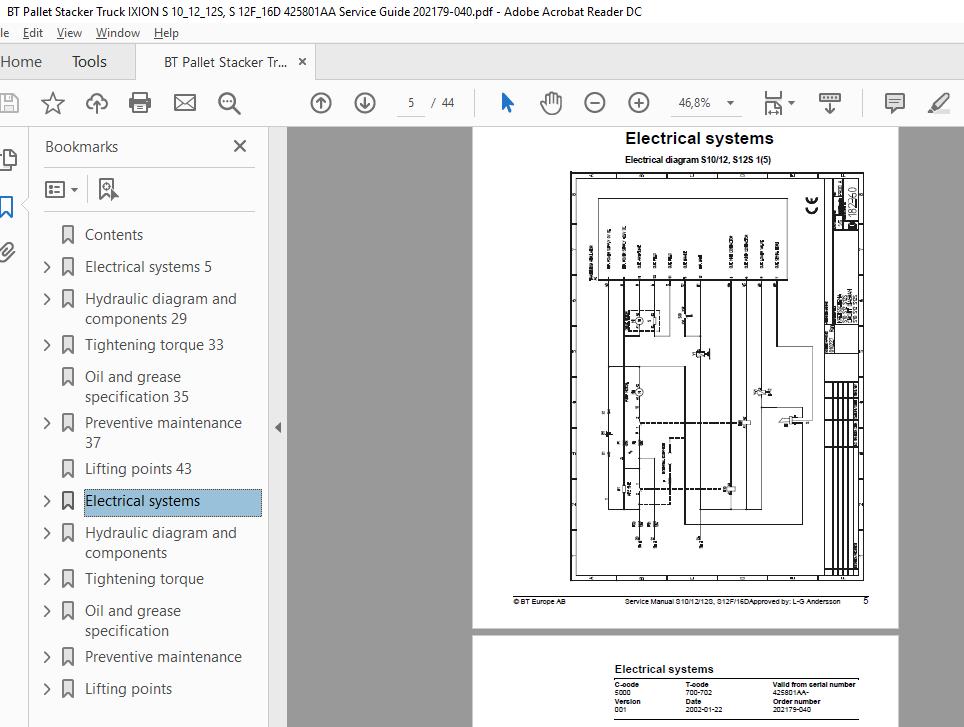Open the upload to cloud icon
Viewport: 964px width, 727px height.
pos(97,103)
